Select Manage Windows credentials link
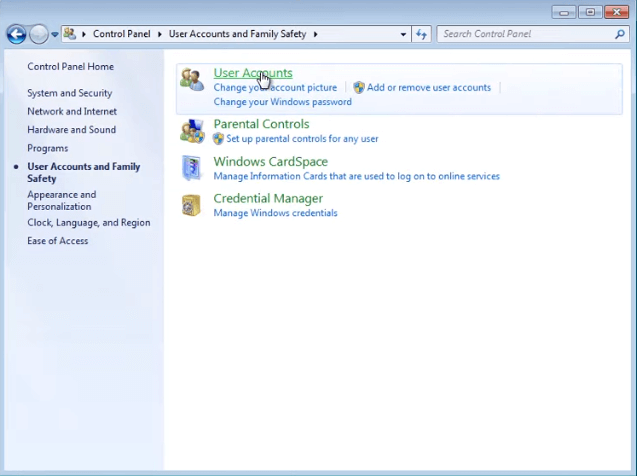The width and height of the screenshot is (637, 476). pos(275,213)
